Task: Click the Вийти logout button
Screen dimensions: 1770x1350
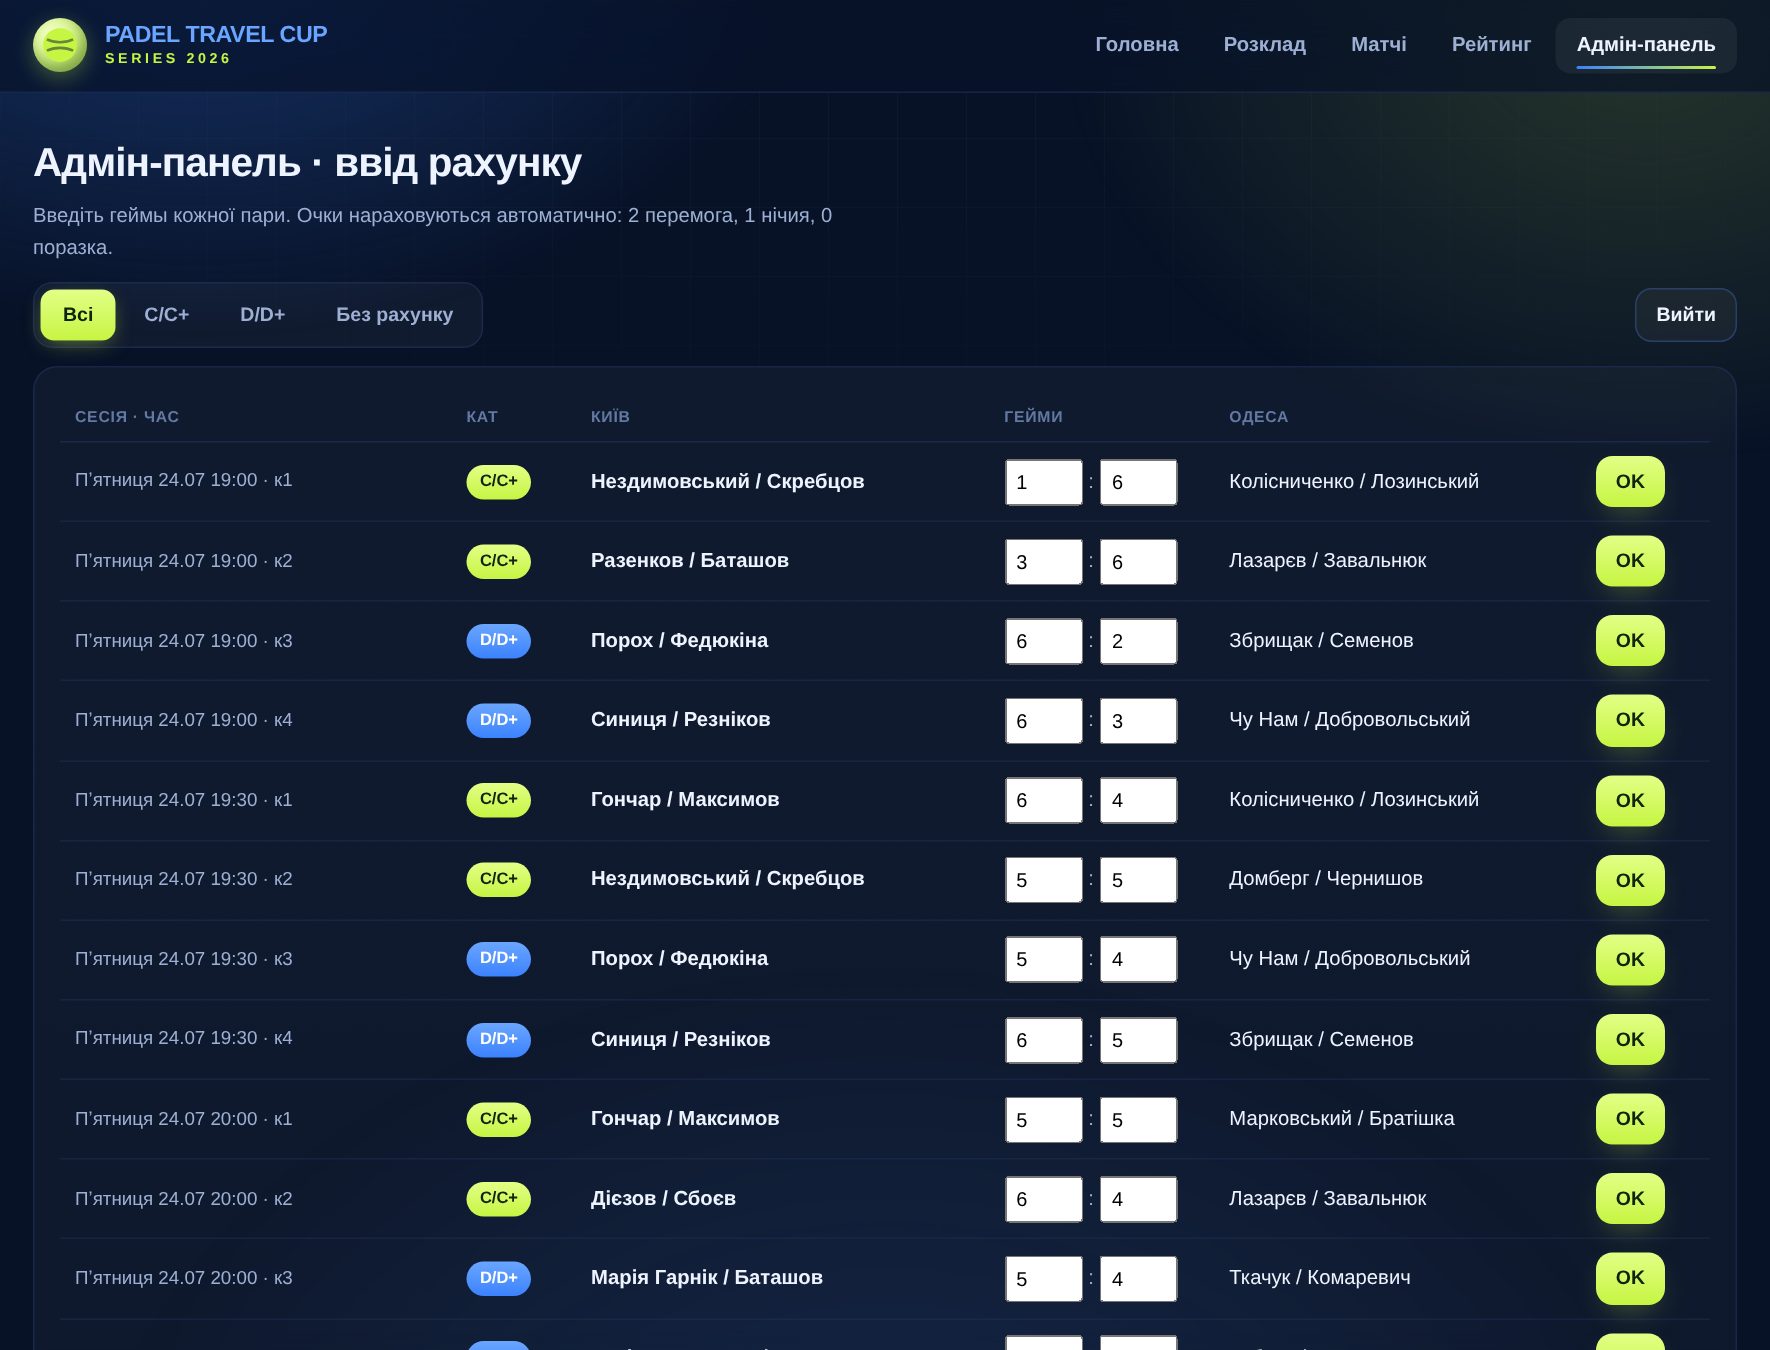Action: pos(1685,315)
